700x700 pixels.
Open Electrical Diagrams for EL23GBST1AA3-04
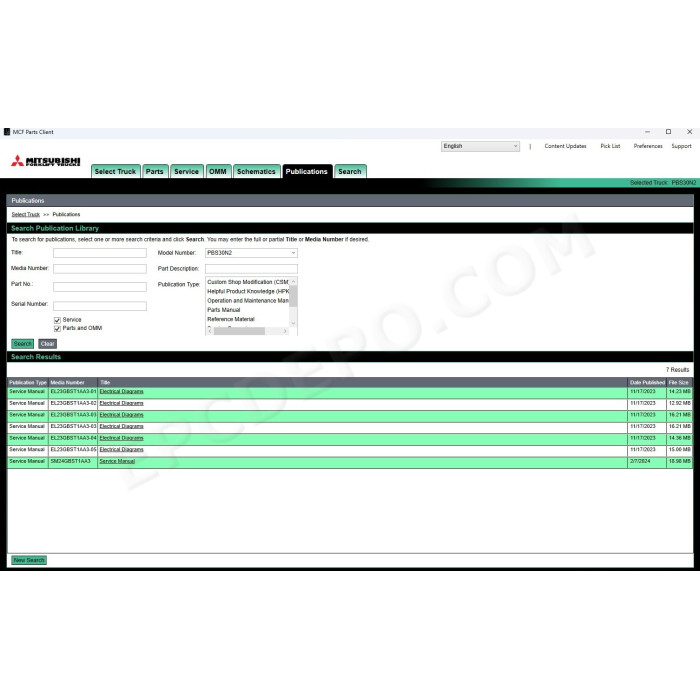coord(121,438)
